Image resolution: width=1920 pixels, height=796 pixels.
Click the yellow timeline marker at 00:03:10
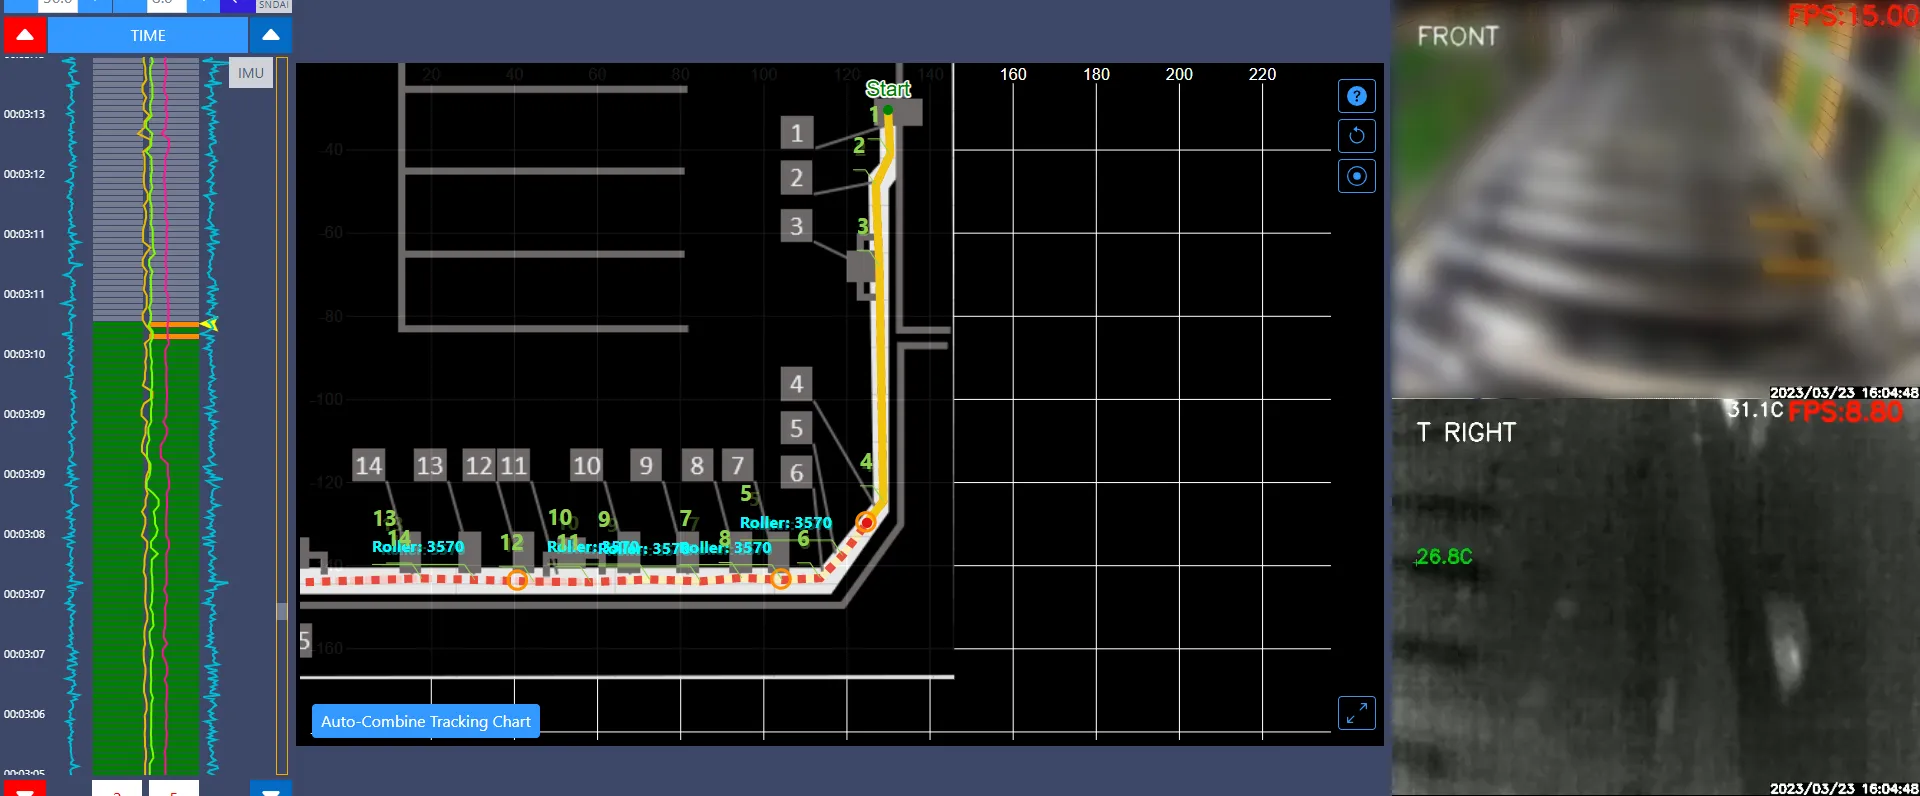209,324
